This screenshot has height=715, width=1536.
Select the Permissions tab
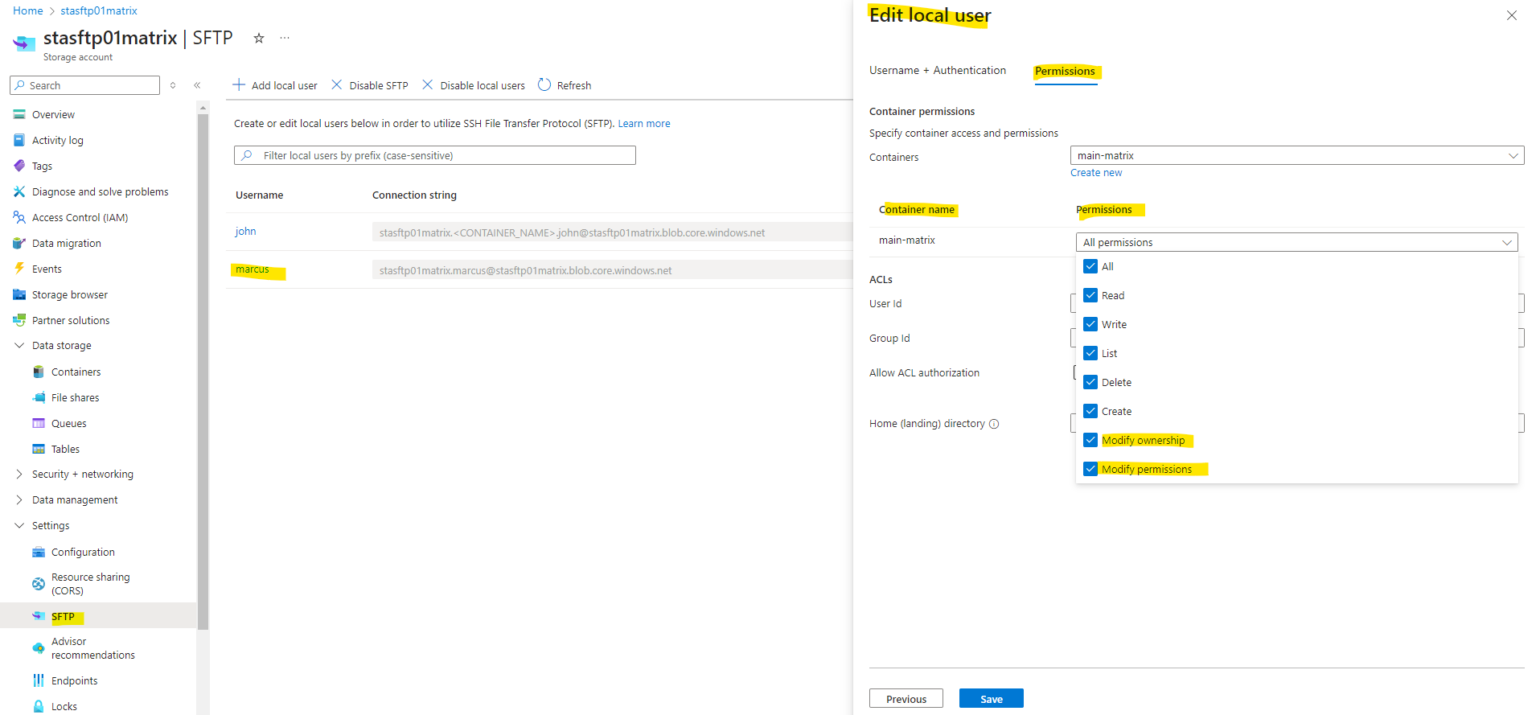point(1065,71)
